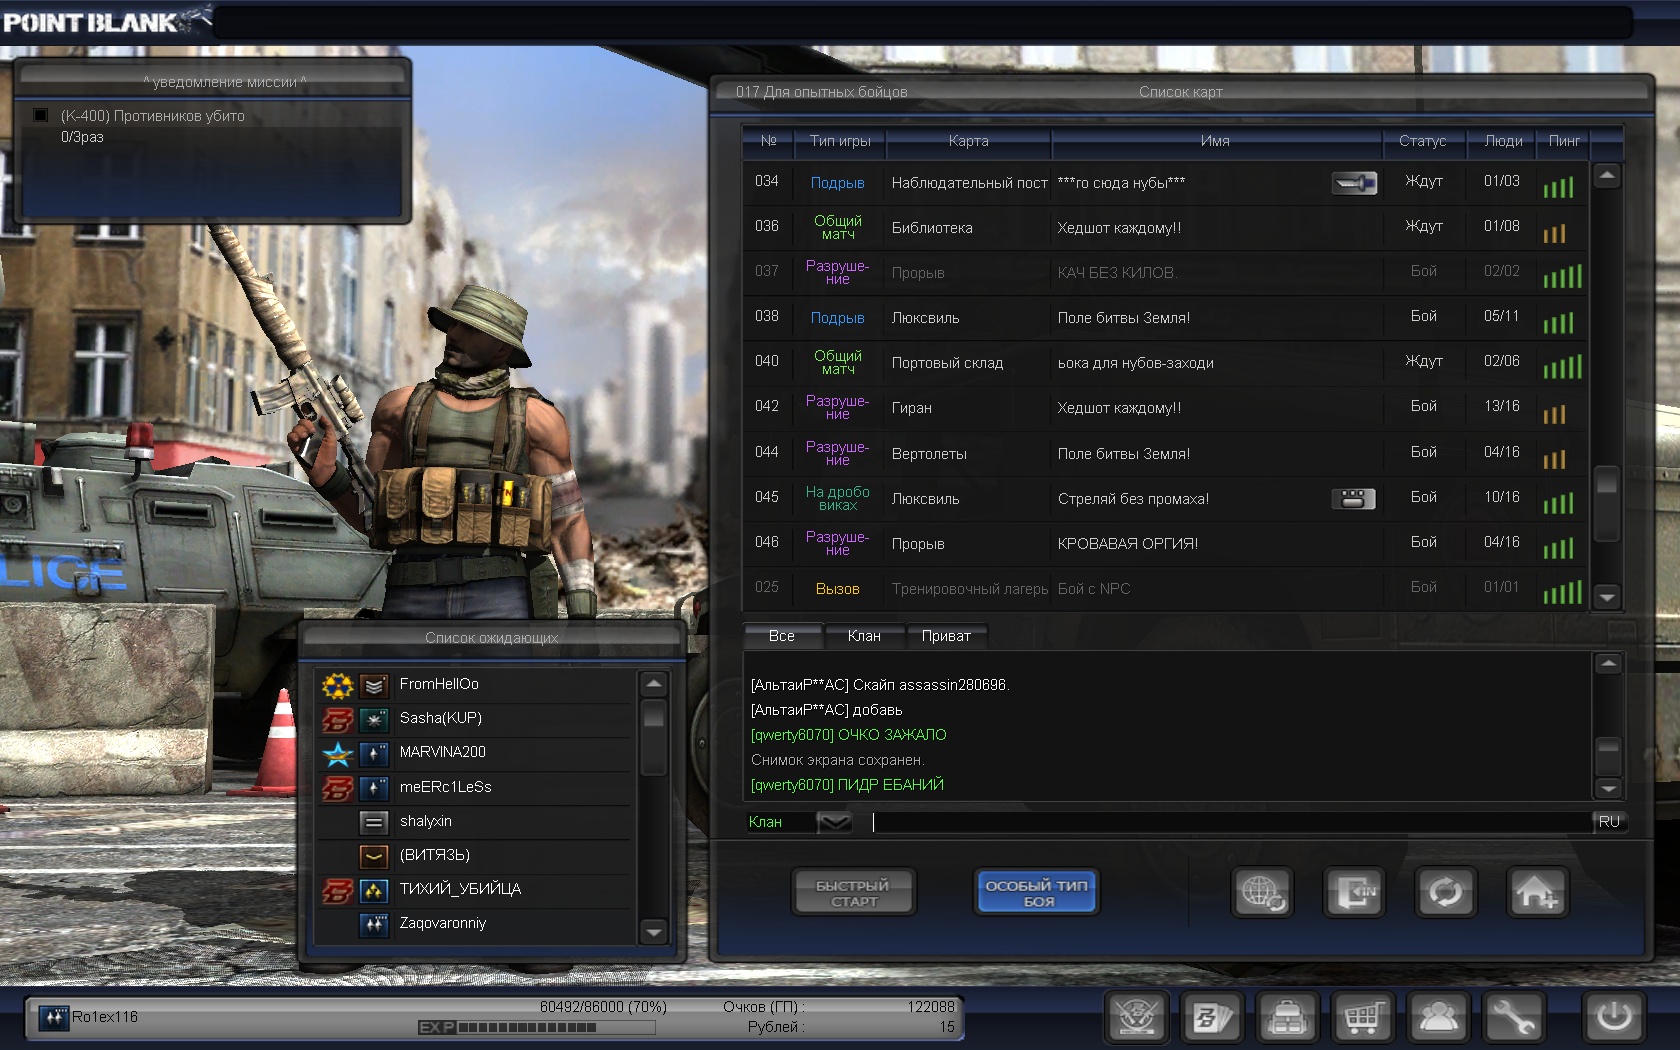Open the clan emblem menu in bottom bar
The image size is (1680, 1050).
(1137, 1018)
